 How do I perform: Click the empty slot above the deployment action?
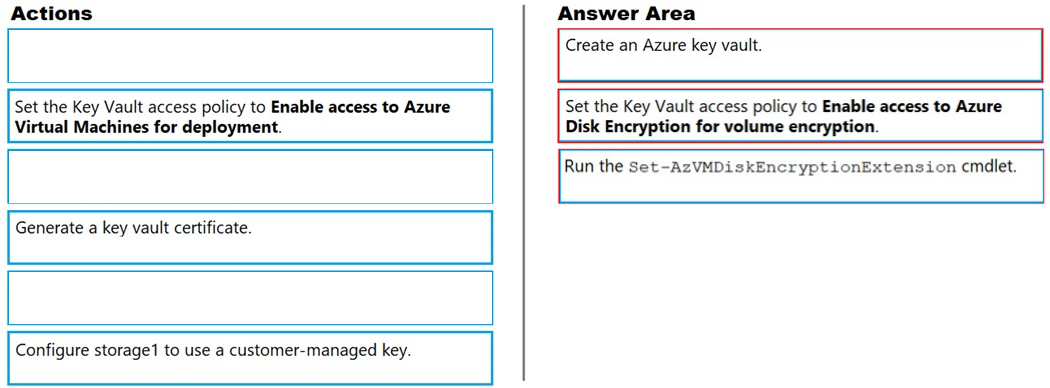250,56
